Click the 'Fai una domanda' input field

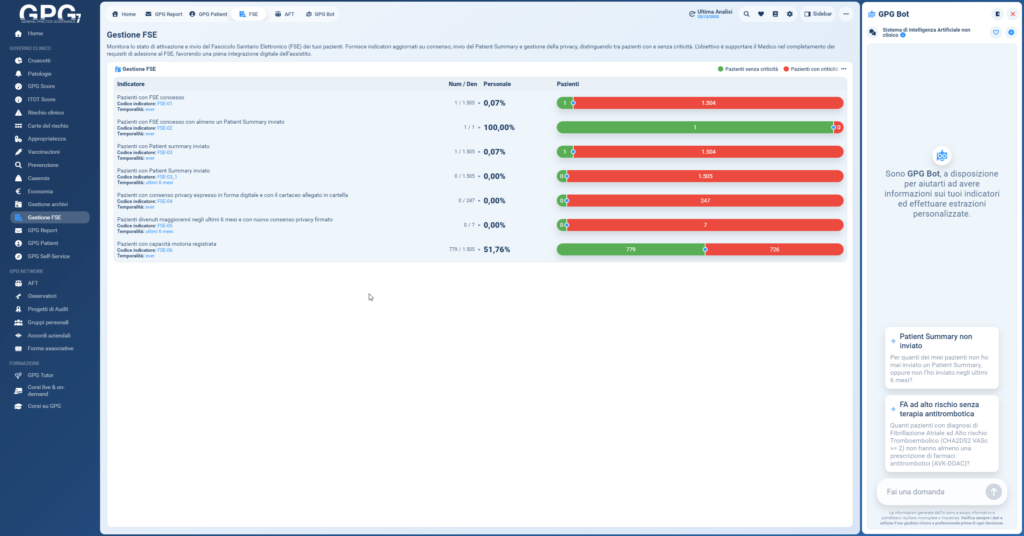[x=930, y=491]
